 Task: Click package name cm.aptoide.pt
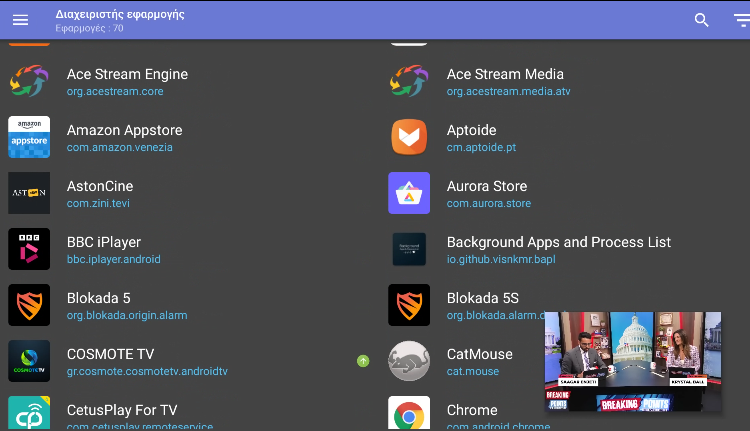point(481,147)
